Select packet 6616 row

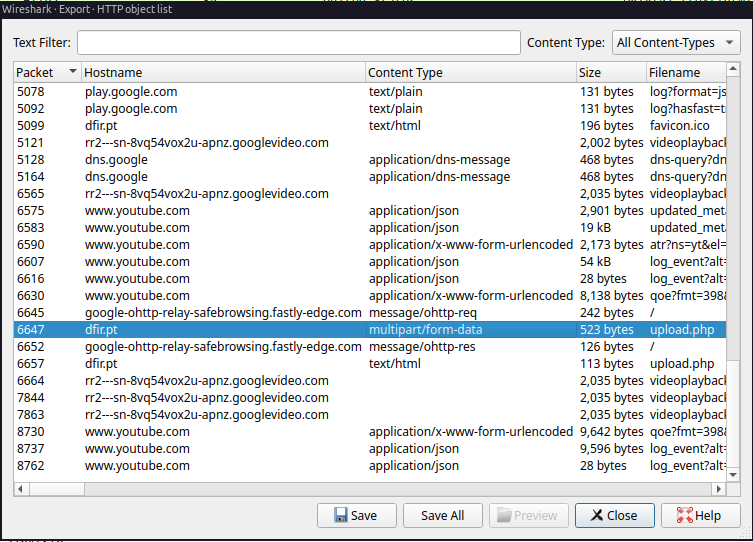point(370,279)
